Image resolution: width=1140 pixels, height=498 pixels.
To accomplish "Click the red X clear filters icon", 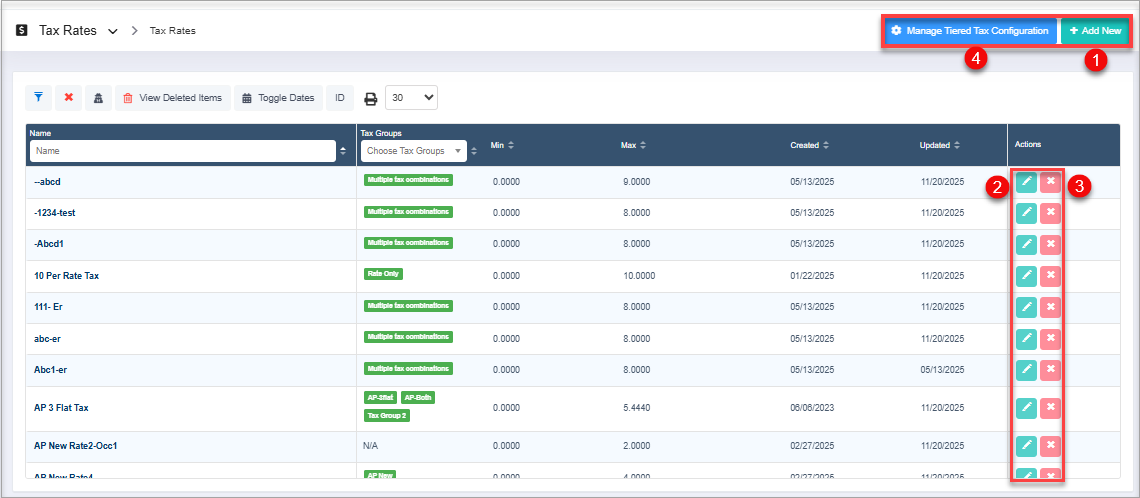I will click(68, 98).
